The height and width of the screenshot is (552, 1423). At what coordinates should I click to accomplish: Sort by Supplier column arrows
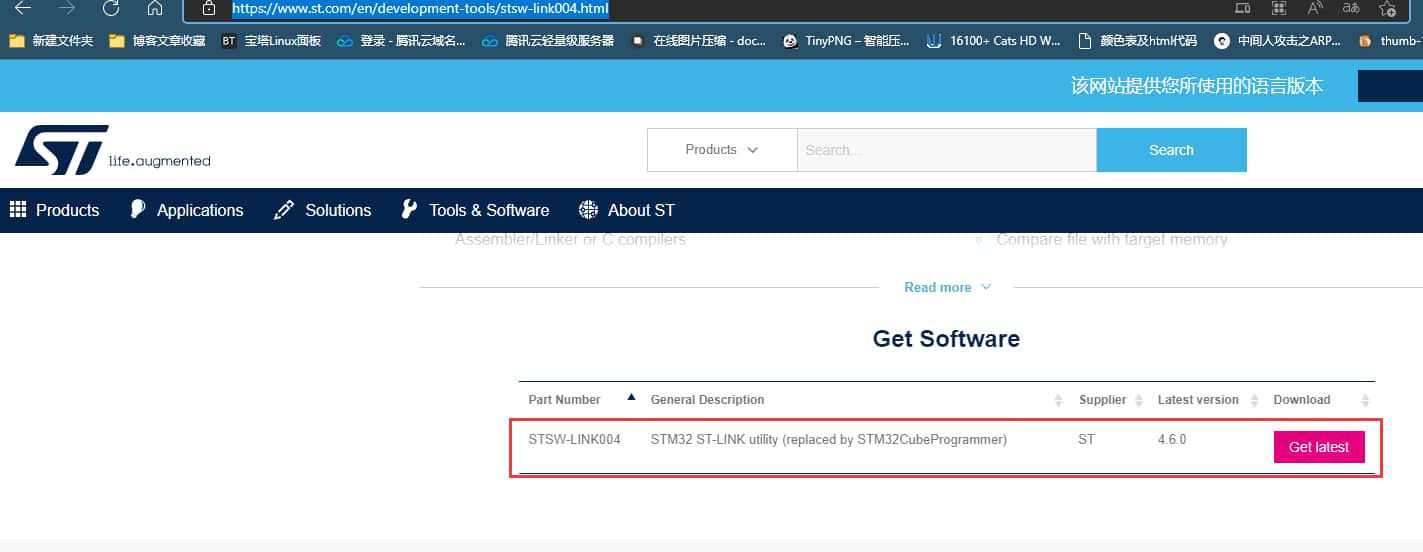click(x=1136, y=400)
